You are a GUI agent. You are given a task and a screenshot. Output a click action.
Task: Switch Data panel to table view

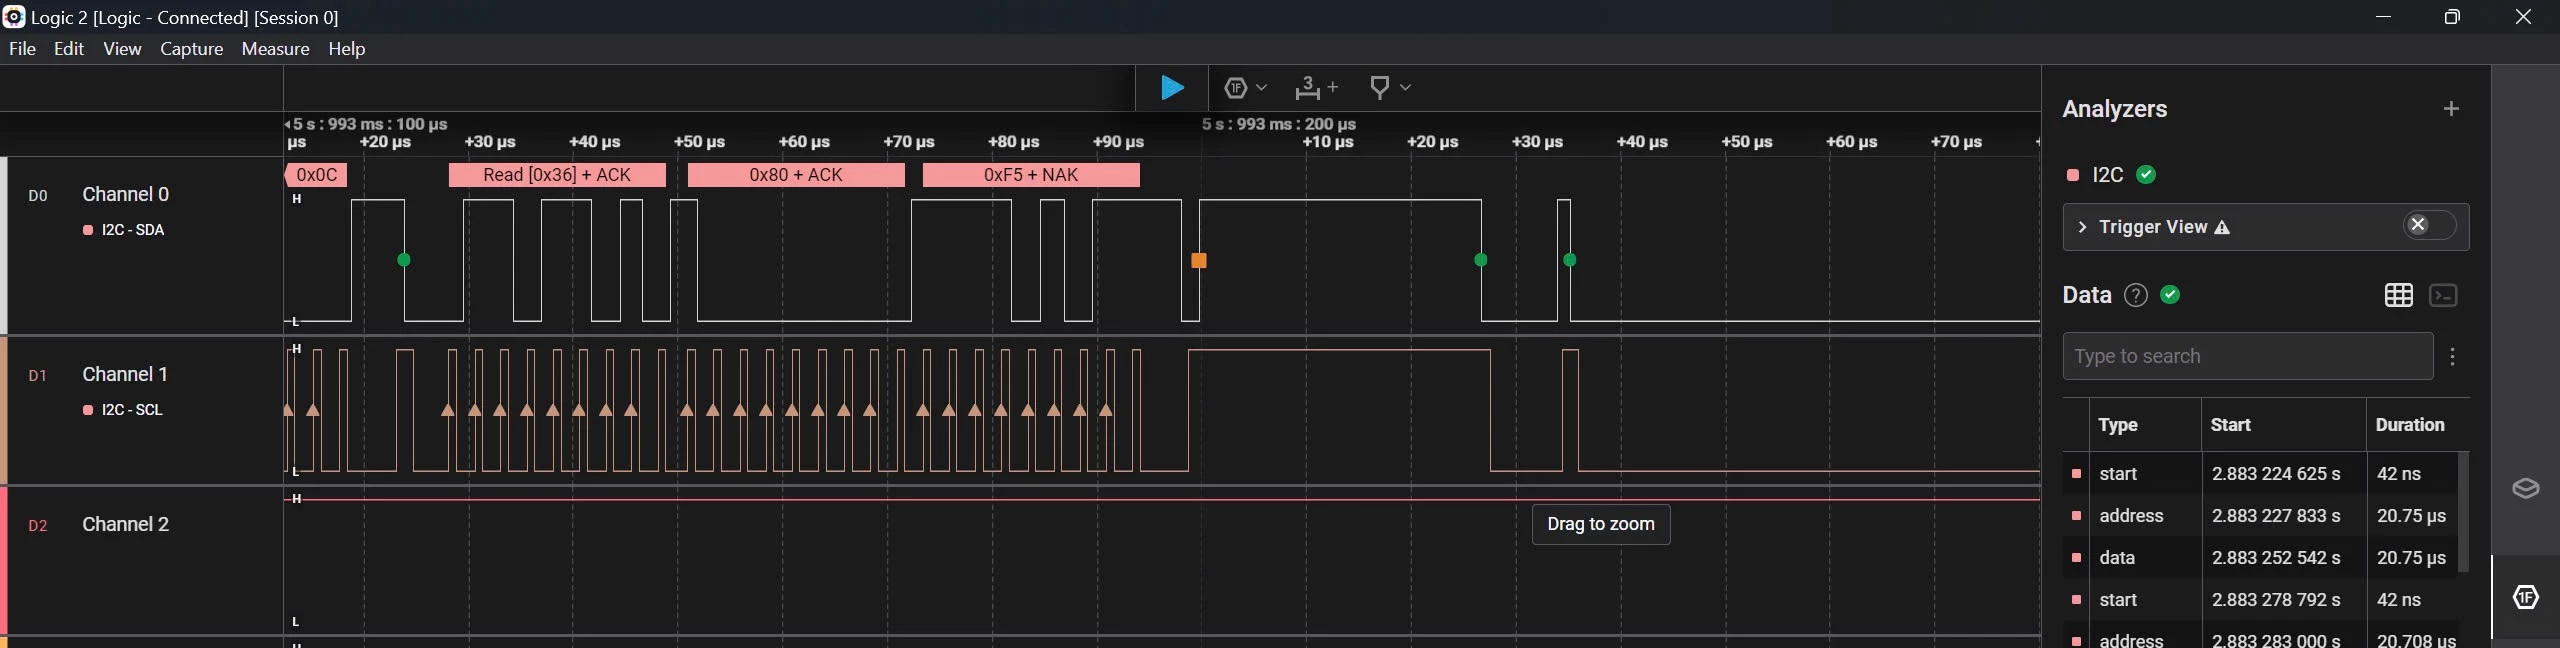pos(2399,295)
